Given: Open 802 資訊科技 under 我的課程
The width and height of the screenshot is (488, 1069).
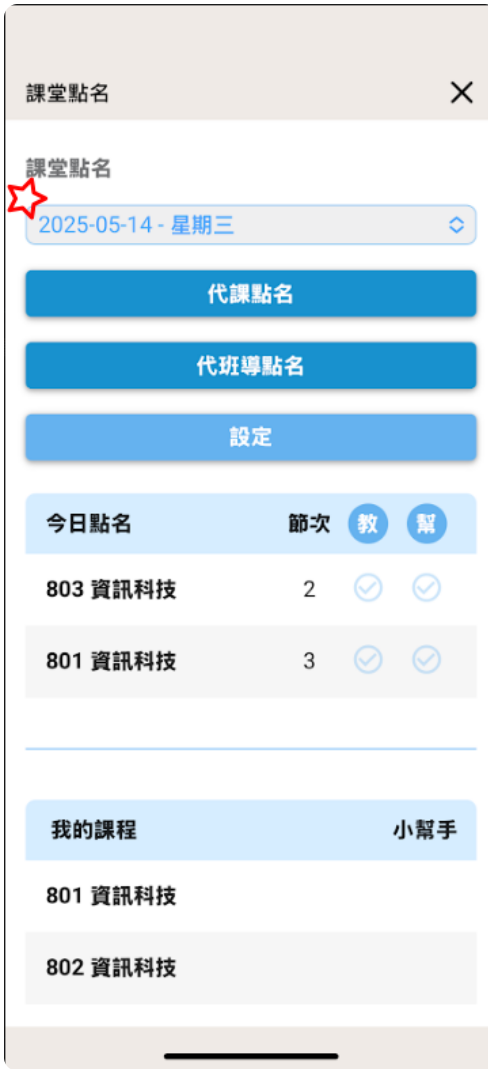Looking at the screenshot, I should click(x=251, y=968).
